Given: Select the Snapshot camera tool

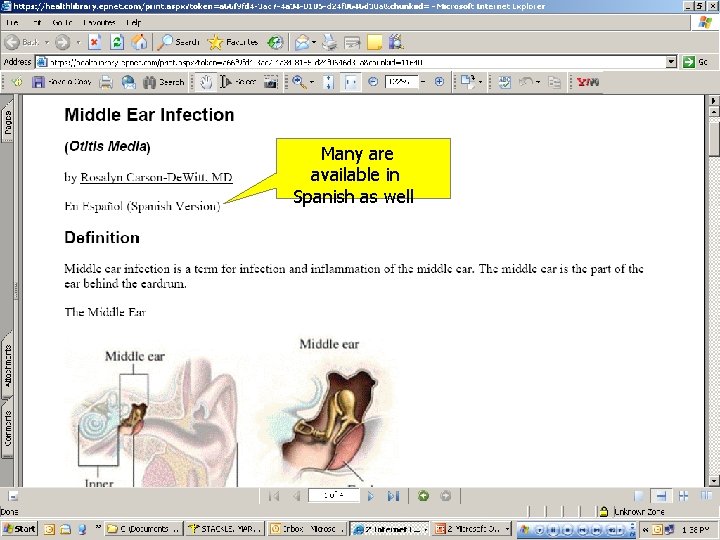Looking at the screenshot, I should tap(270, 82).
